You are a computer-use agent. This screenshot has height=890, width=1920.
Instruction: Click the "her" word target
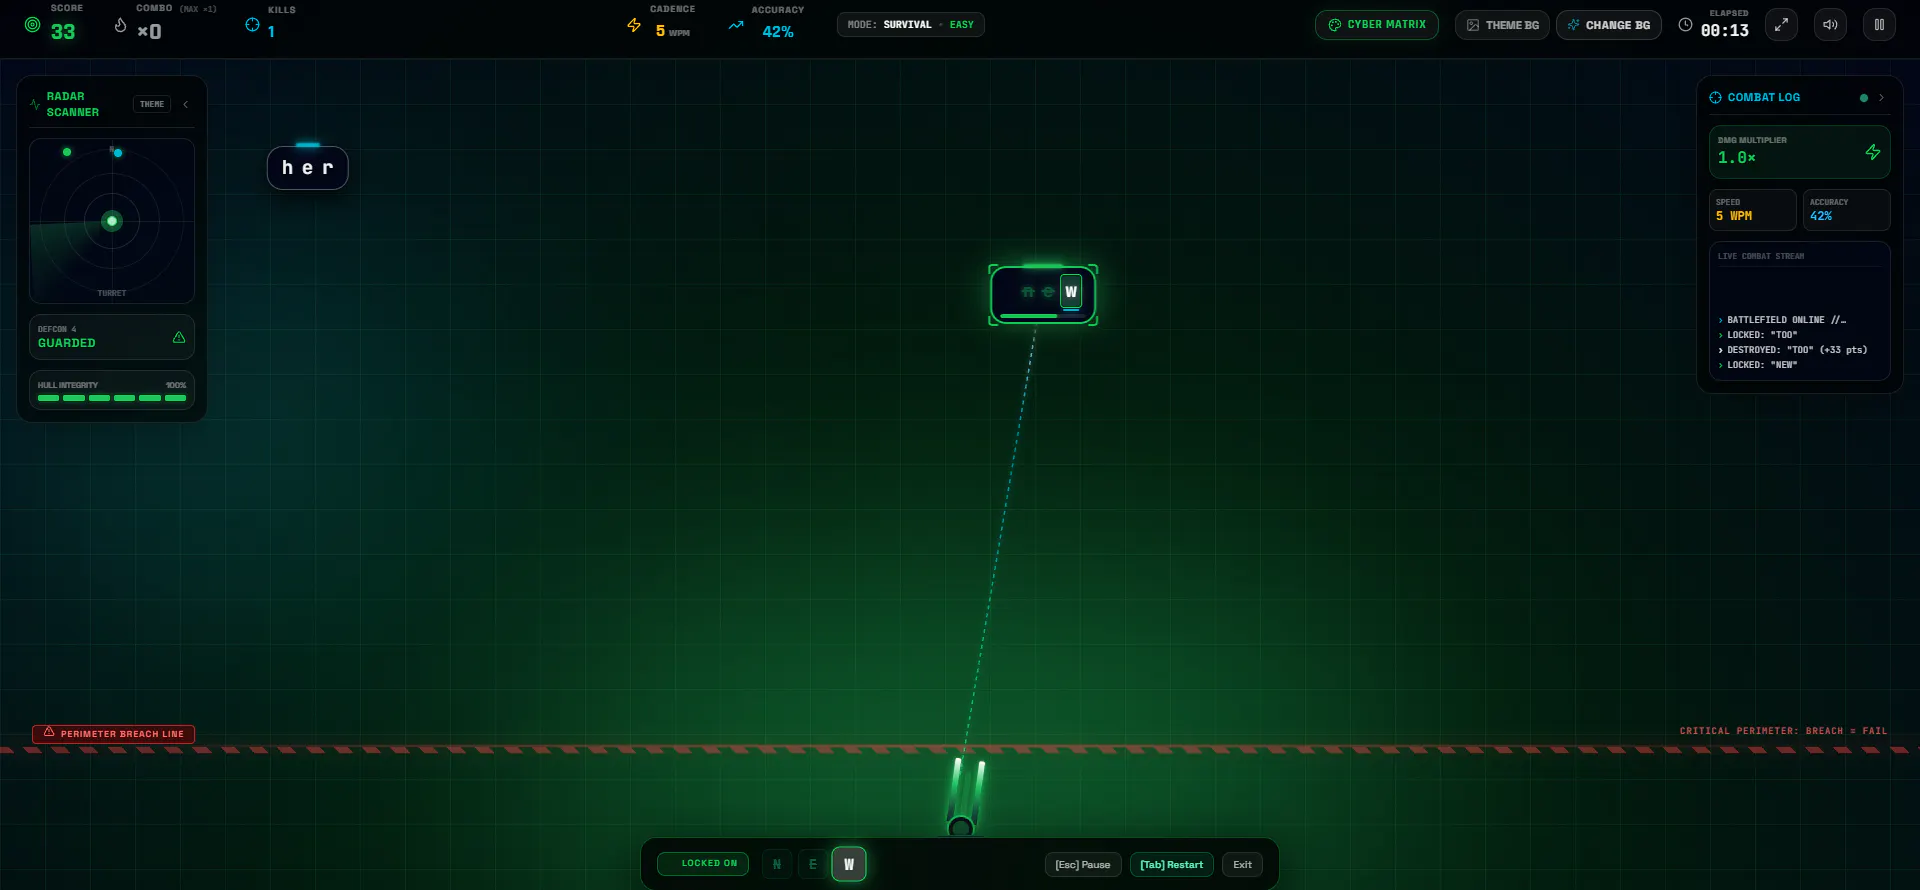tap(308, 168)
